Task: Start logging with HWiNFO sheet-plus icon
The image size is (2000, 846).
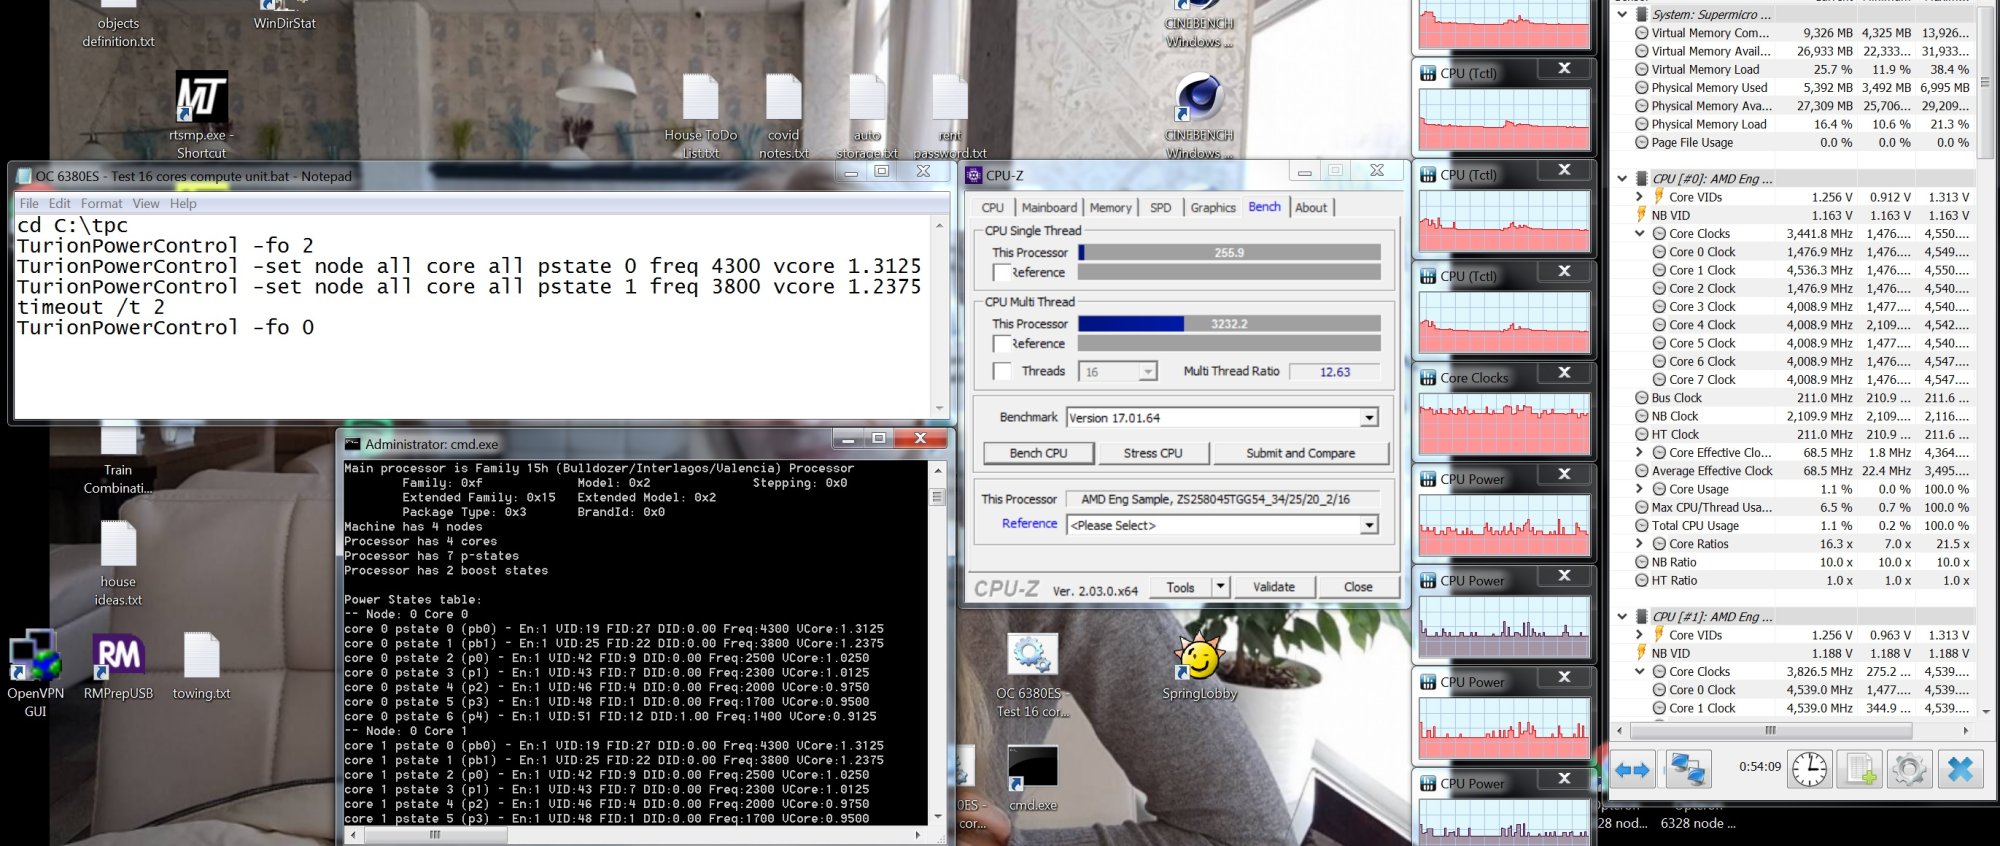Action: tap(1860, 769)
